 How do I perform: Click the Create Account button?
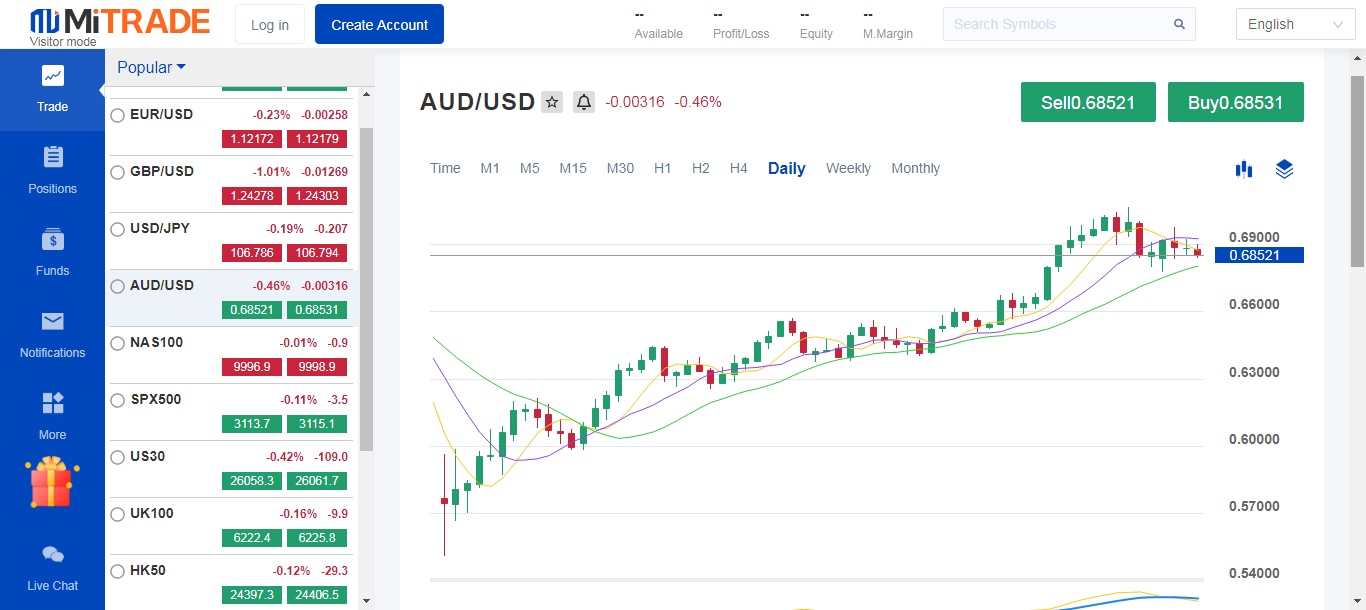click(x=379, y=25)
